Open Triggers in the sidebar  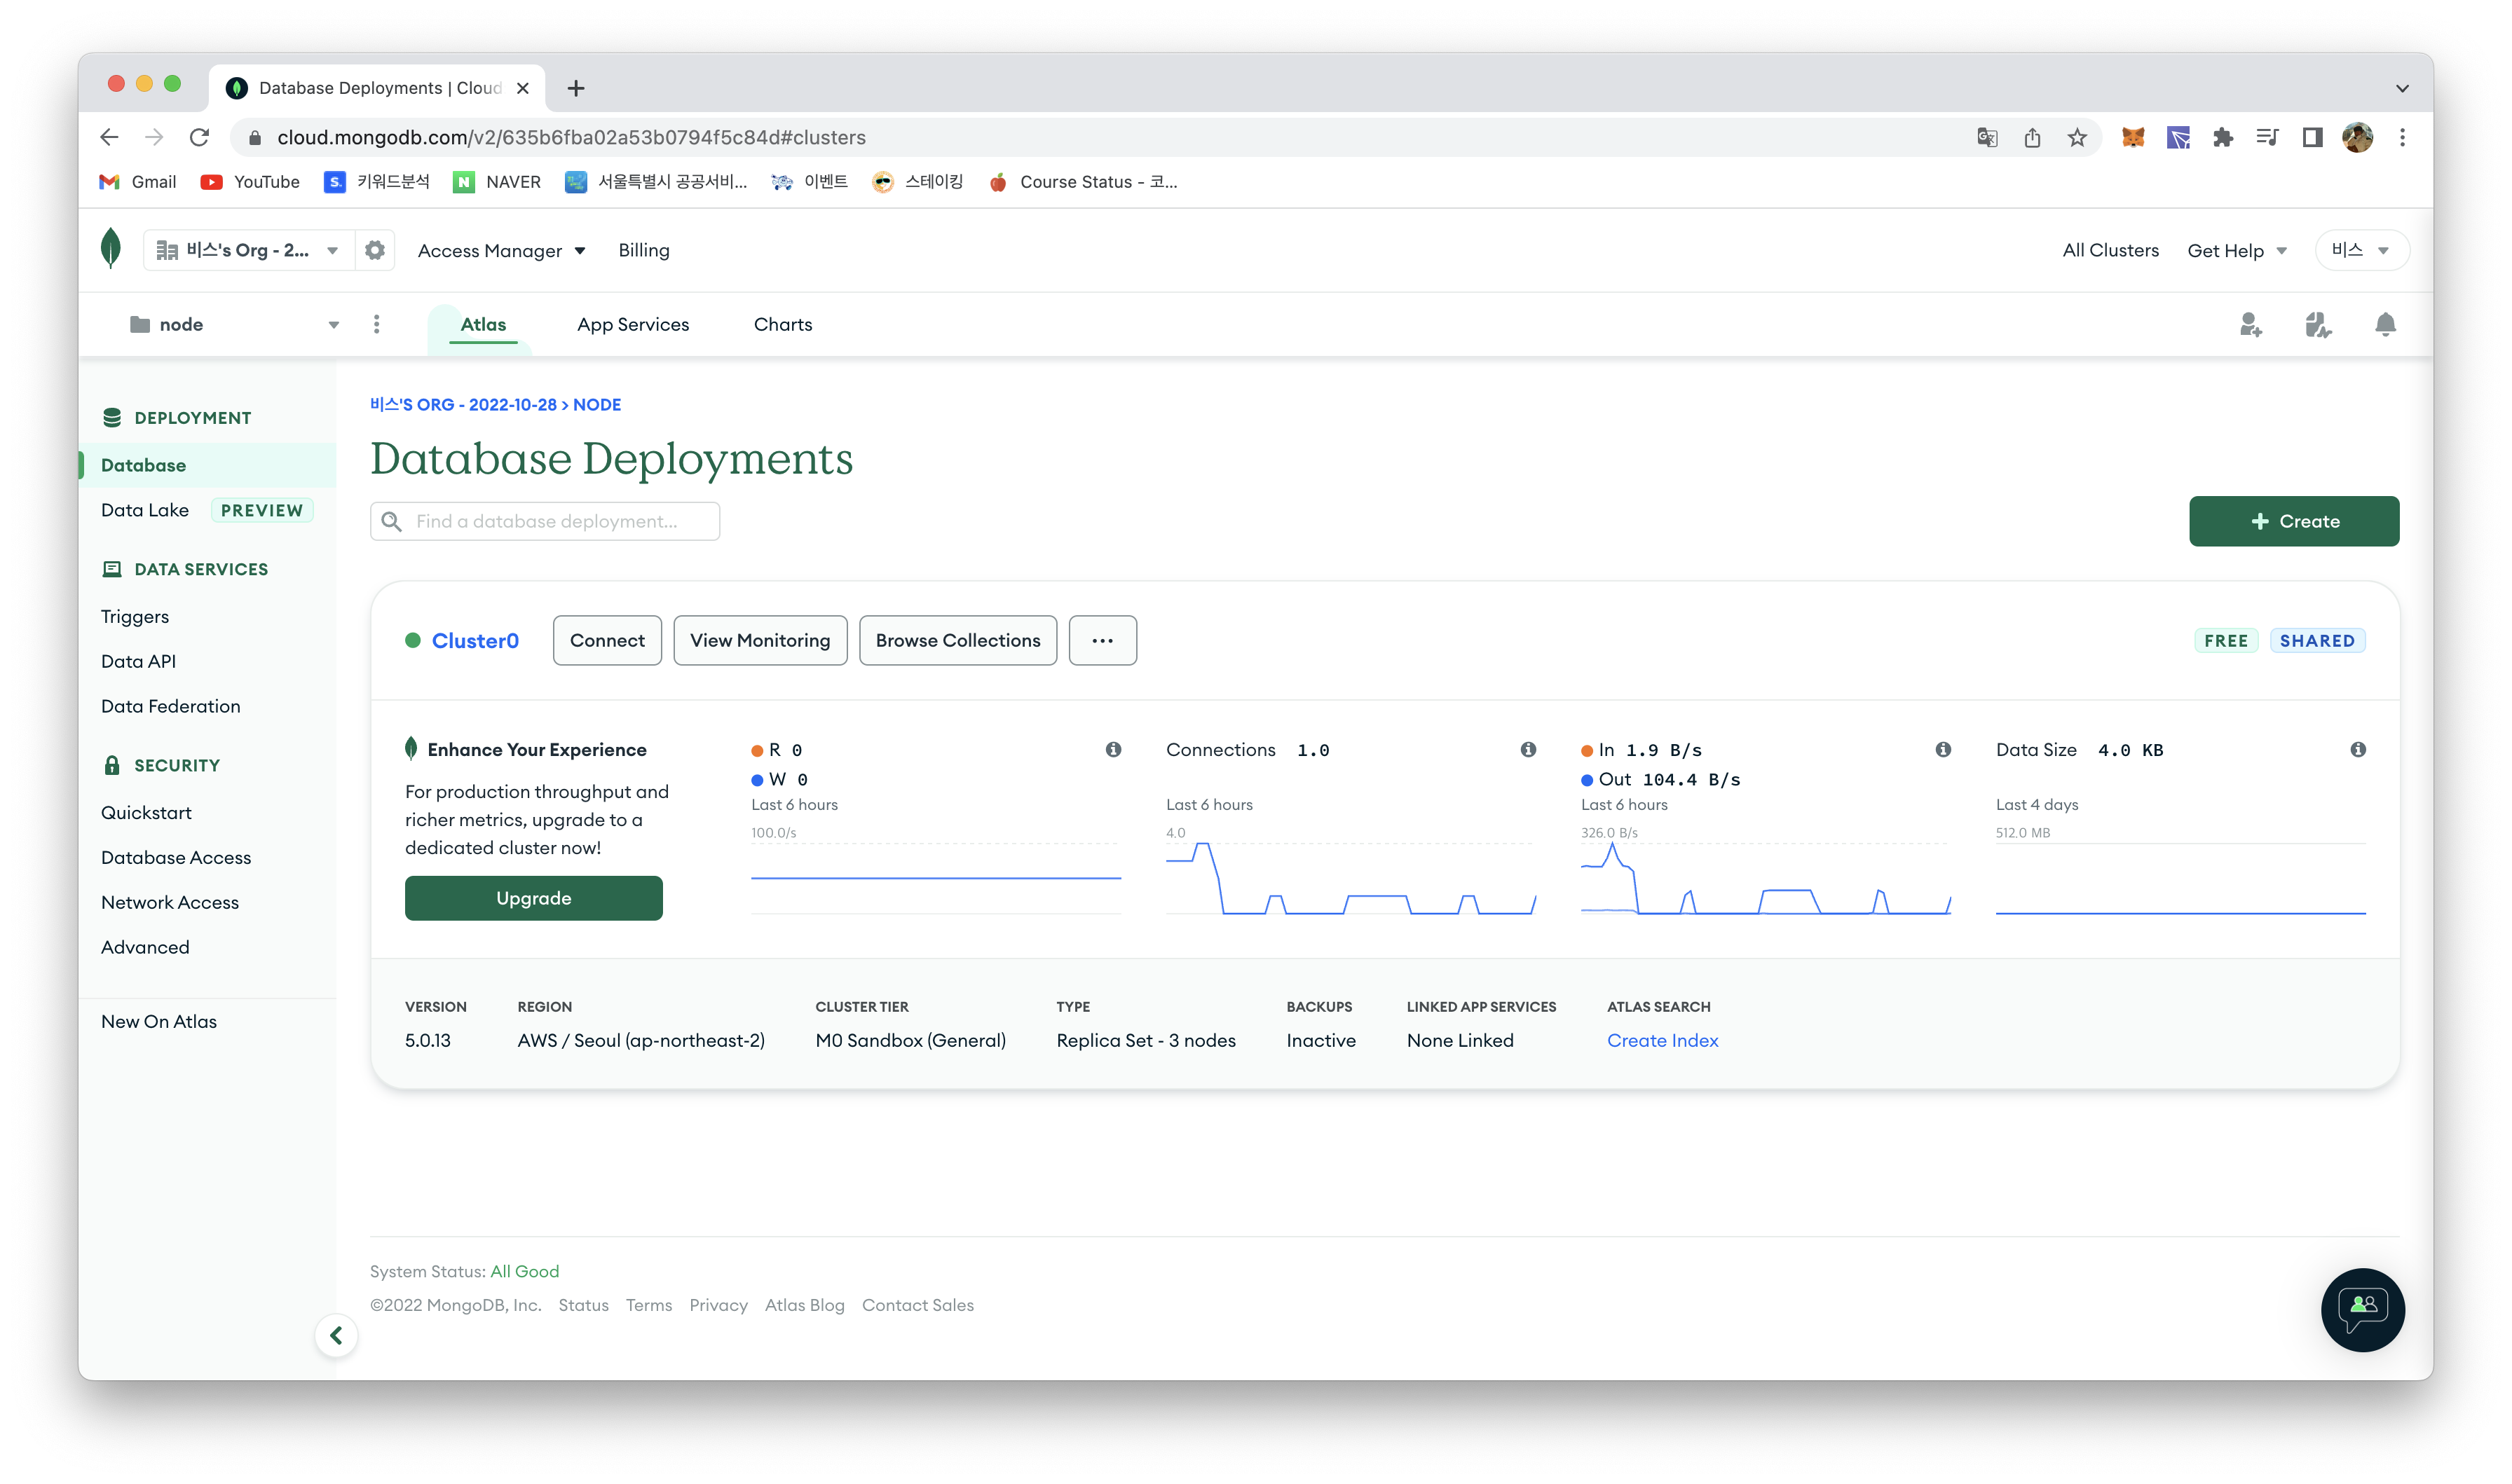tap(135, 616)
